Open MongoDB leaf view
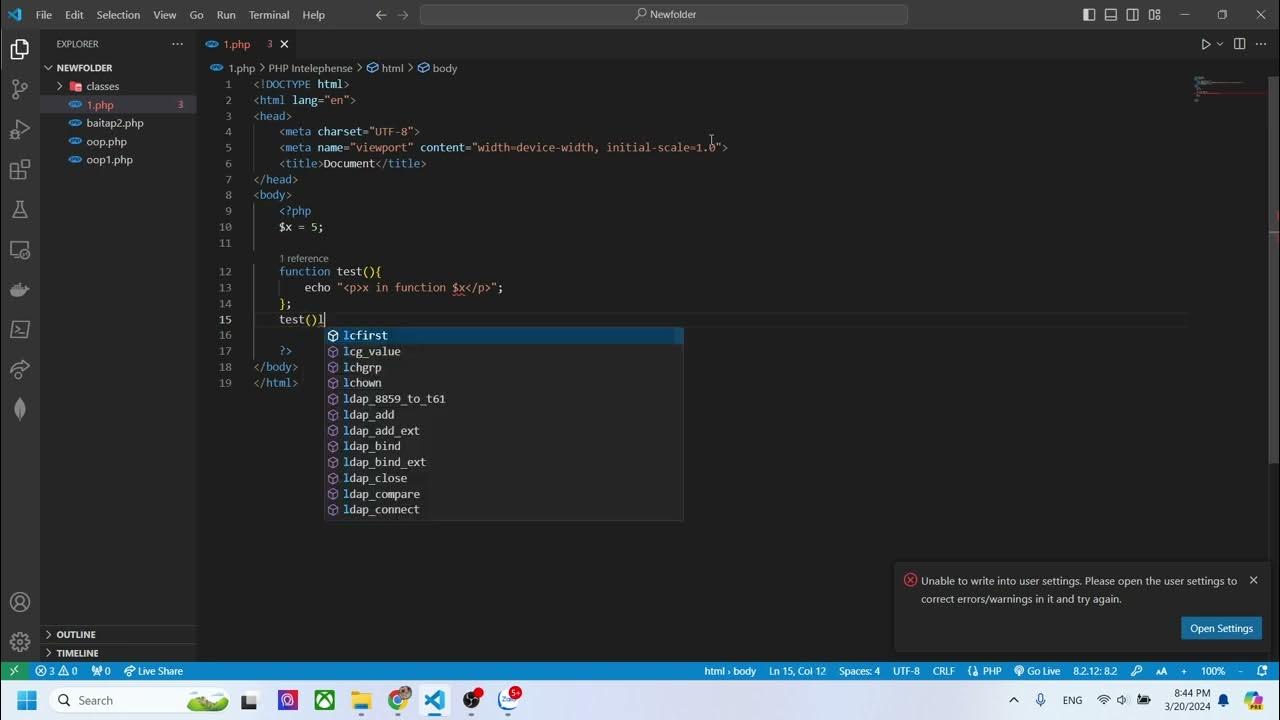 tap(19, 409)
